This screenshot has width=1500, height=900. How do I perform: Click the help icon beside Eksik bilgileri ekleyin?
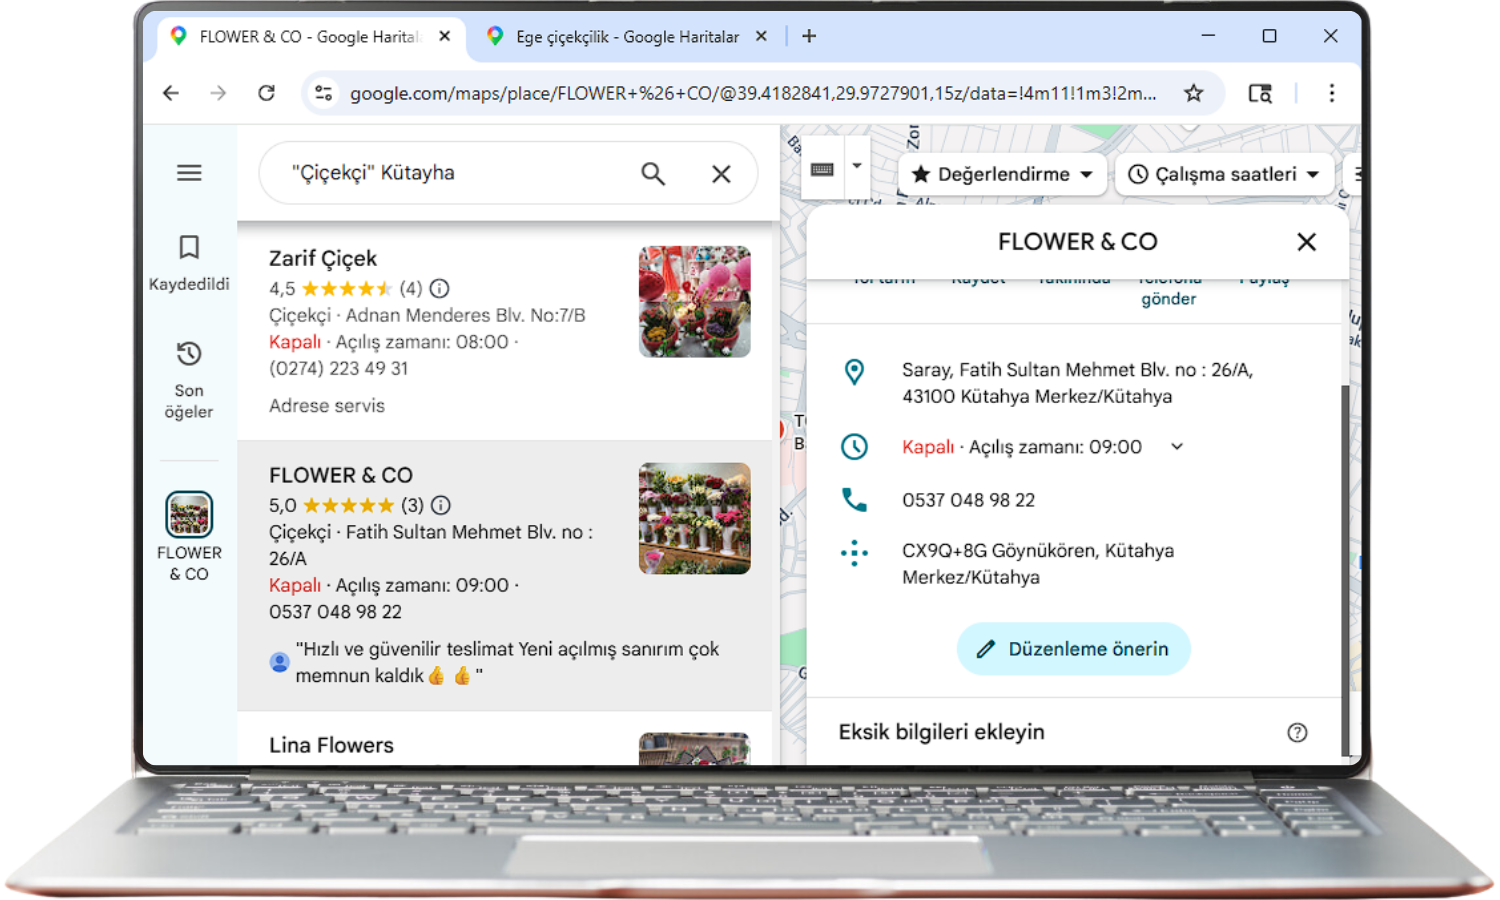pyautogui.click(x=1297, y=733)
